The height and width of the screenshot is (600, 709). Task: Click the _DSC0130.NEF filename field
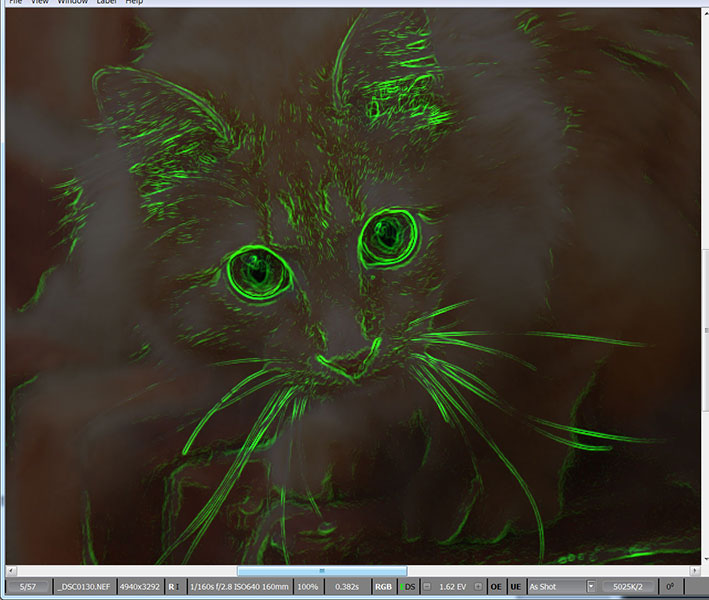click(x=85, y=586)
